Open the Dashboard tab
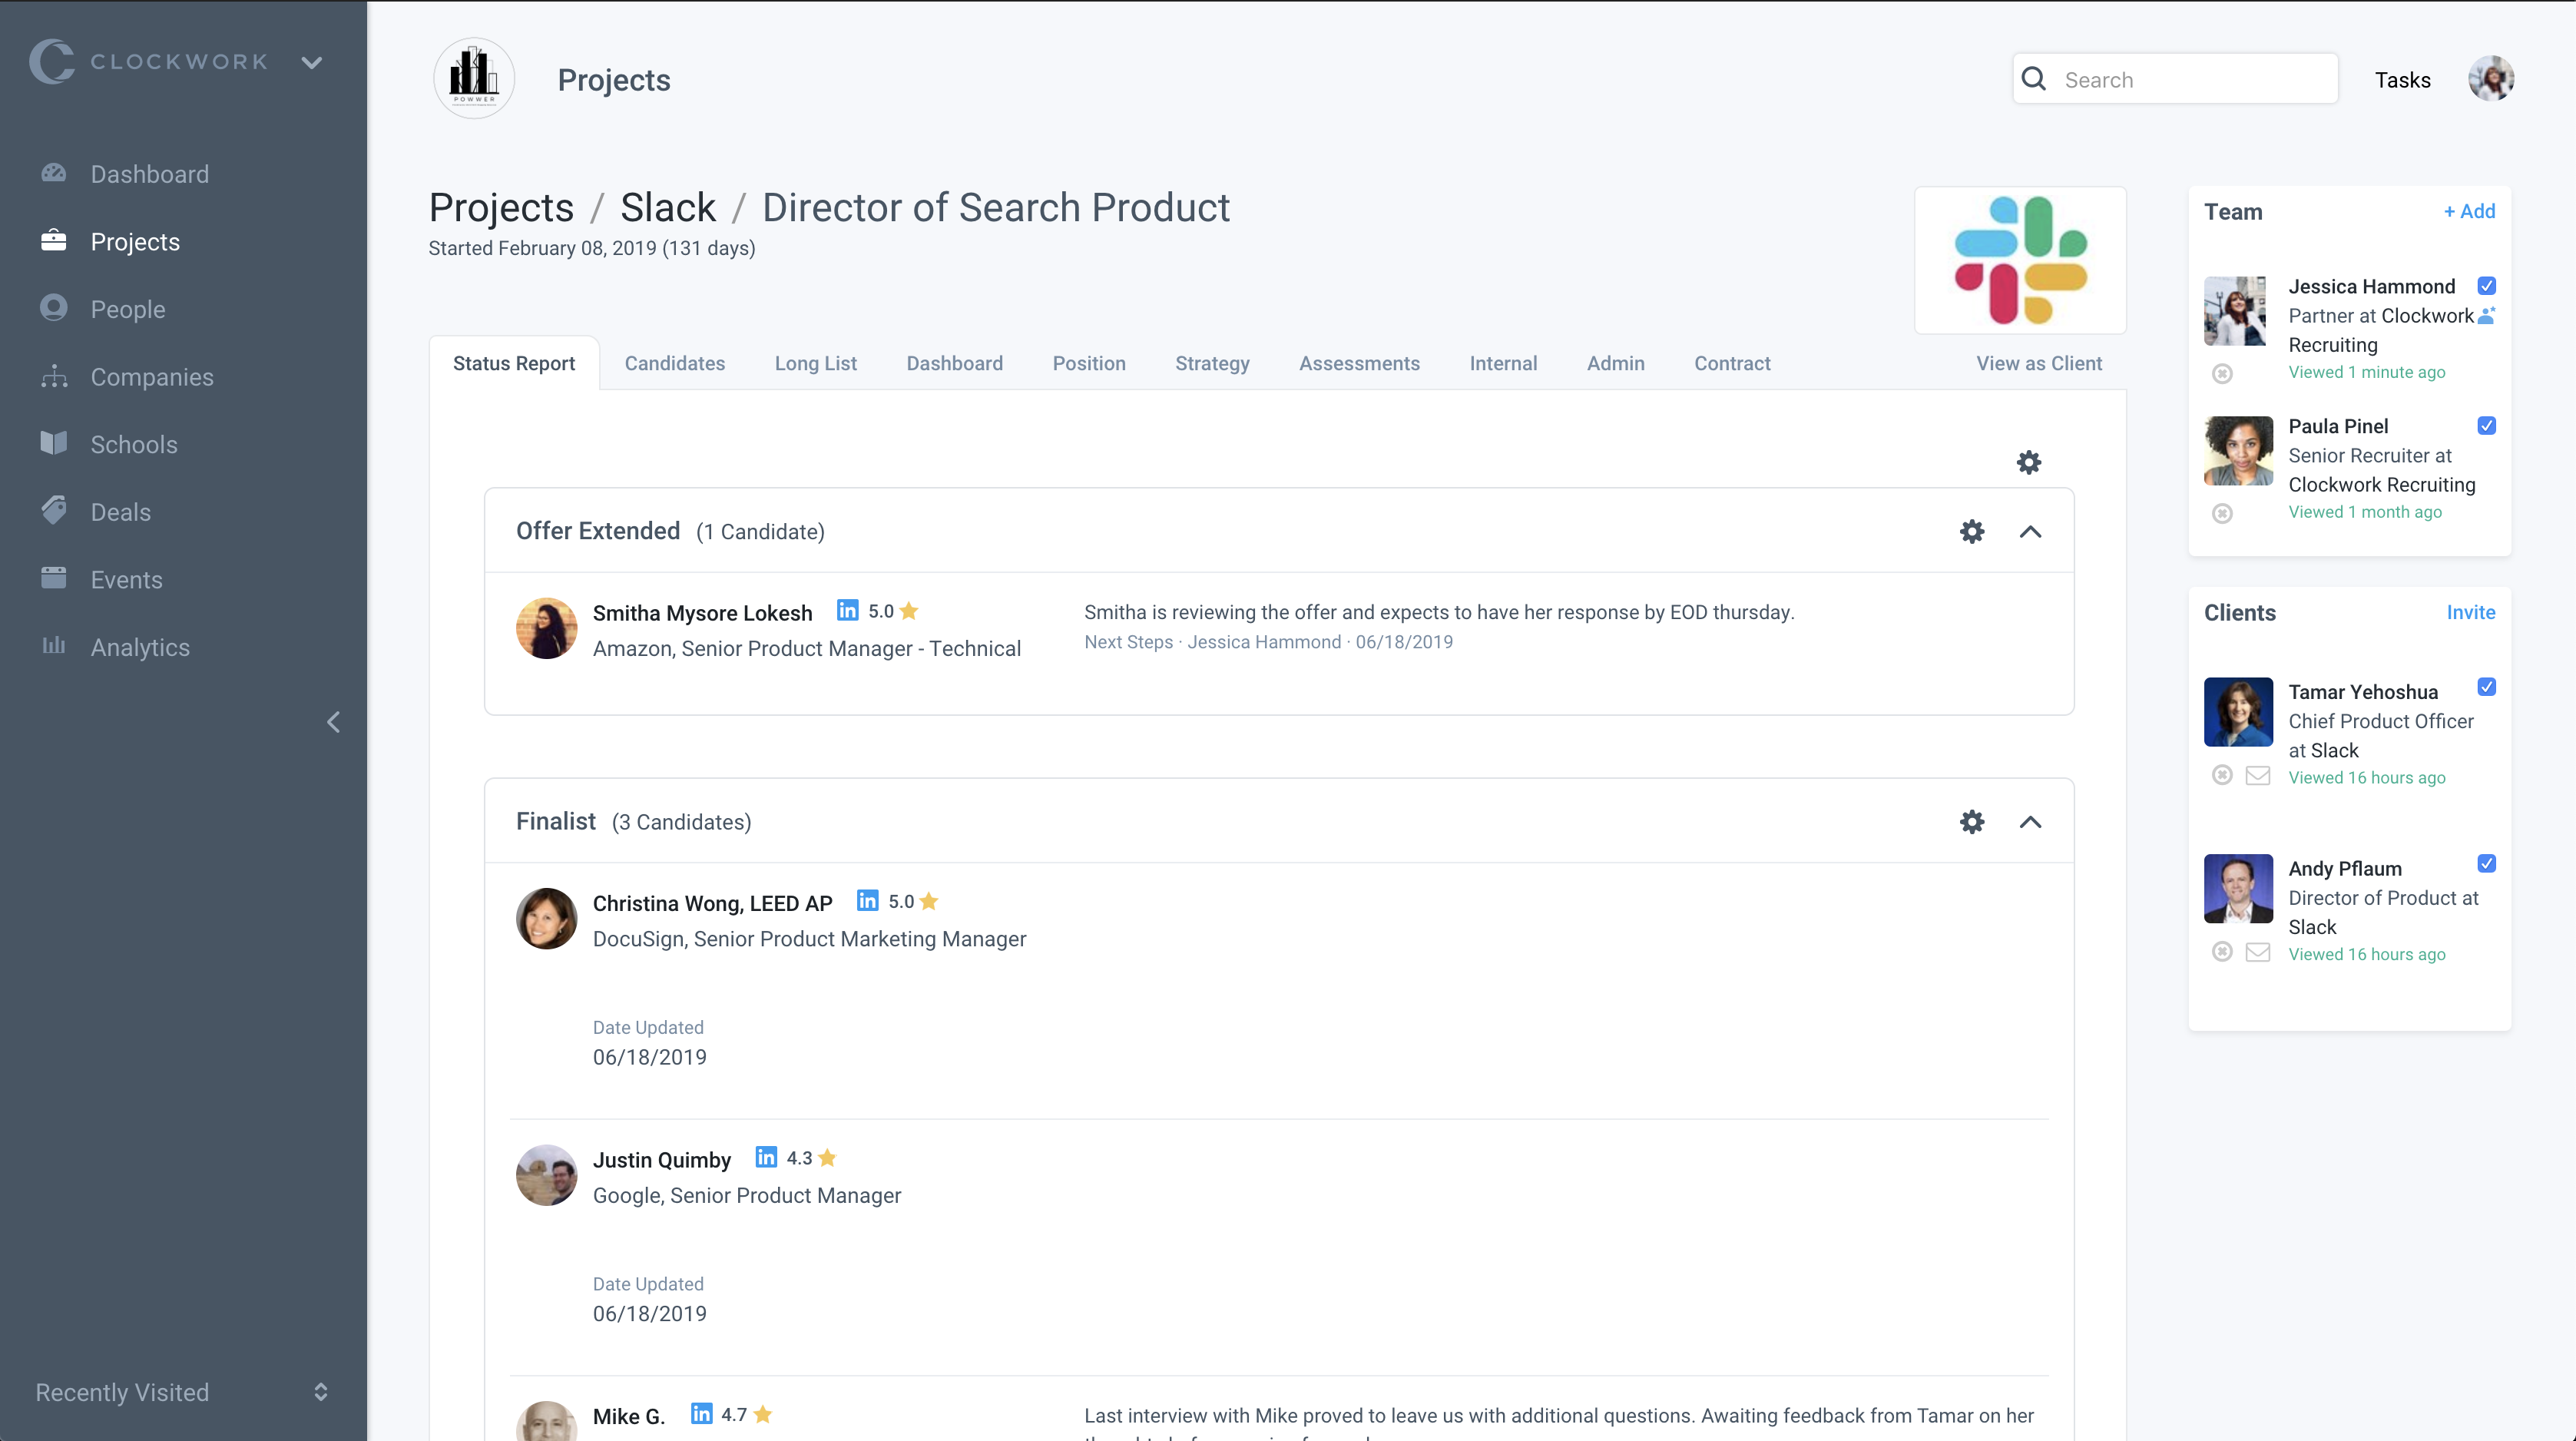 (955, 363)
